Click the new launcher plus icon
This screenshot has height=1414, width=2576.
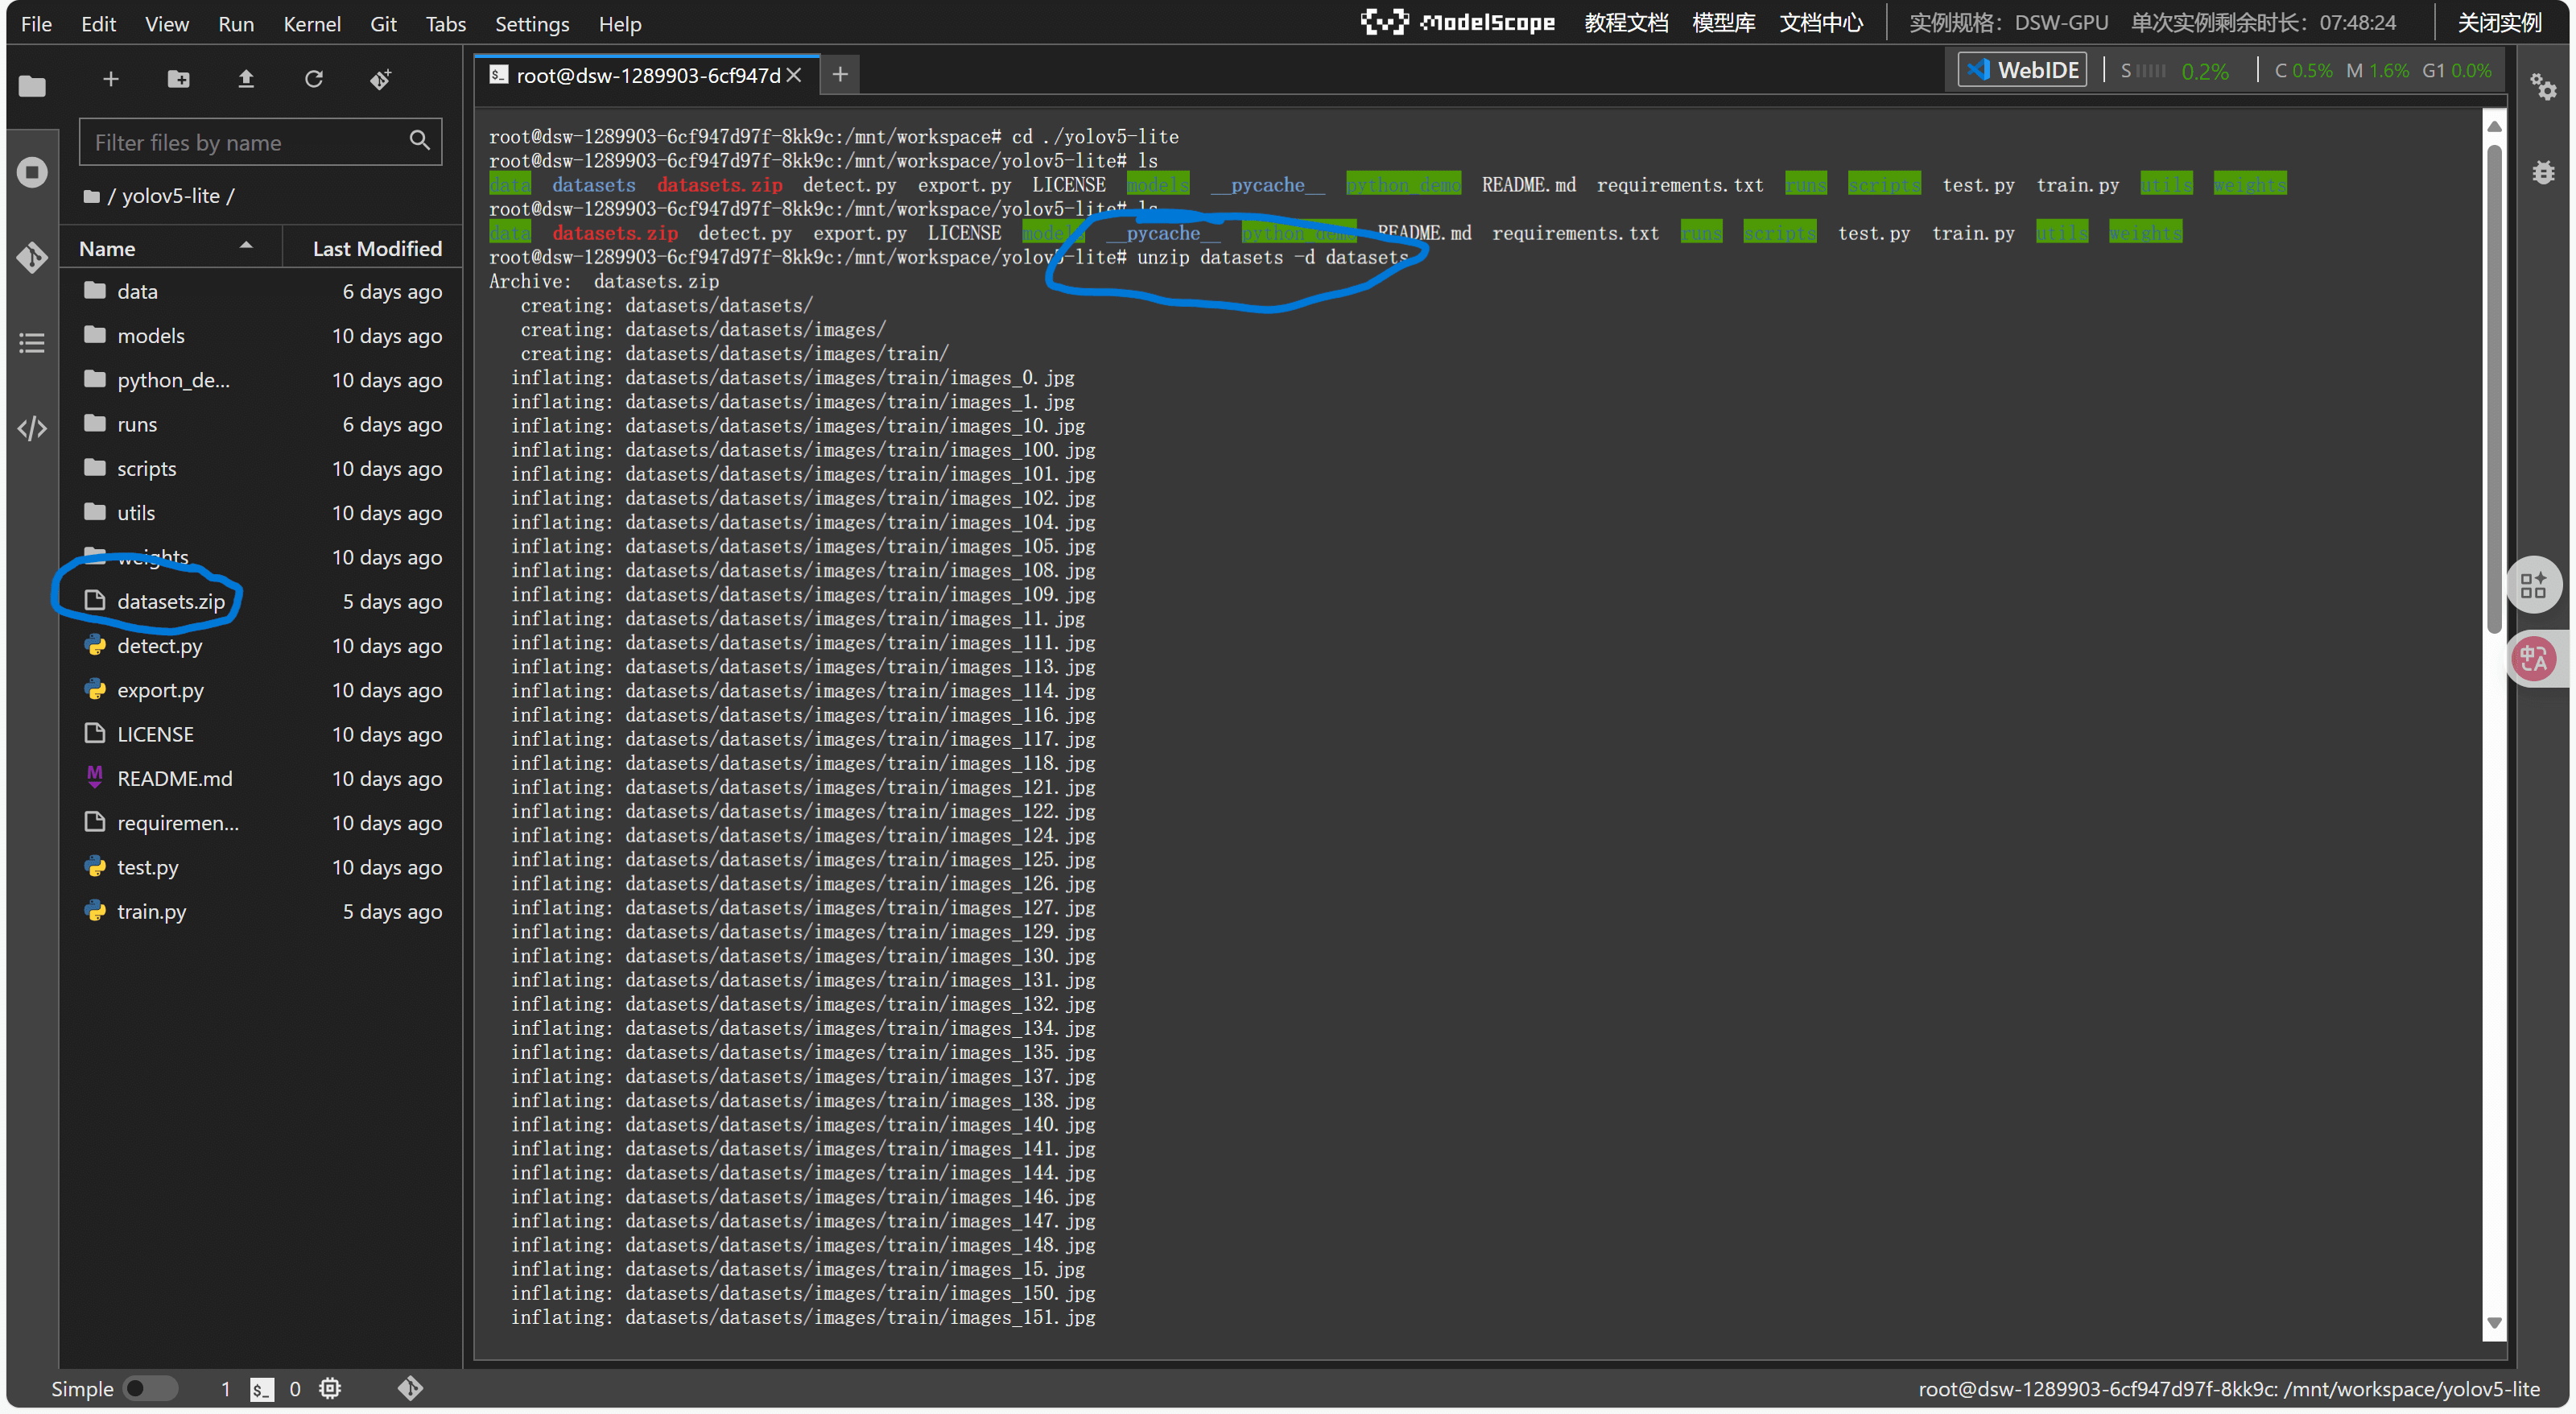[111, 79]
